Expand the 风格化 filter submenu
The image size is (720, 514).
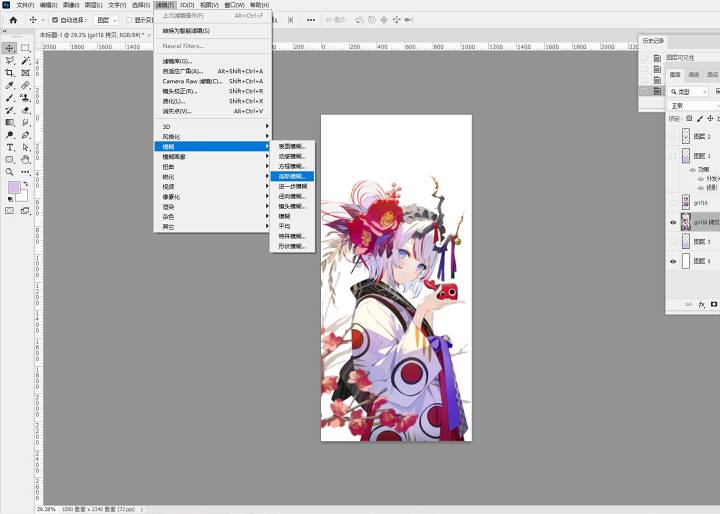[213, 137]
